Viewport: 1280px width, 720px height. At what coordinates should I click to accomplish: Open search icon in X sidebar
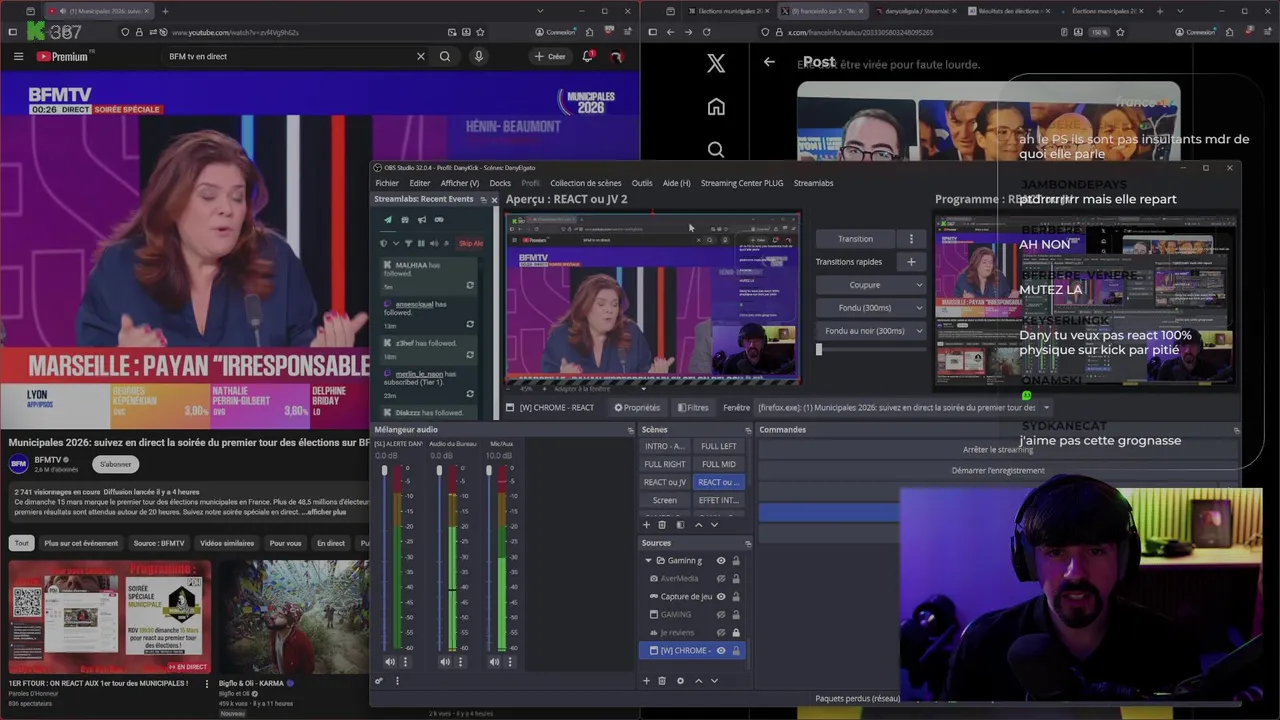[716, 150]
